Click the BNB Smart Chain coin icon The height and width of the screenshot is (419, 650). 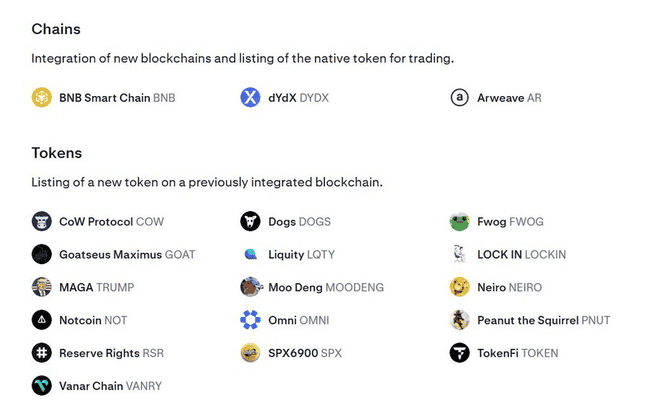point(41,97)
